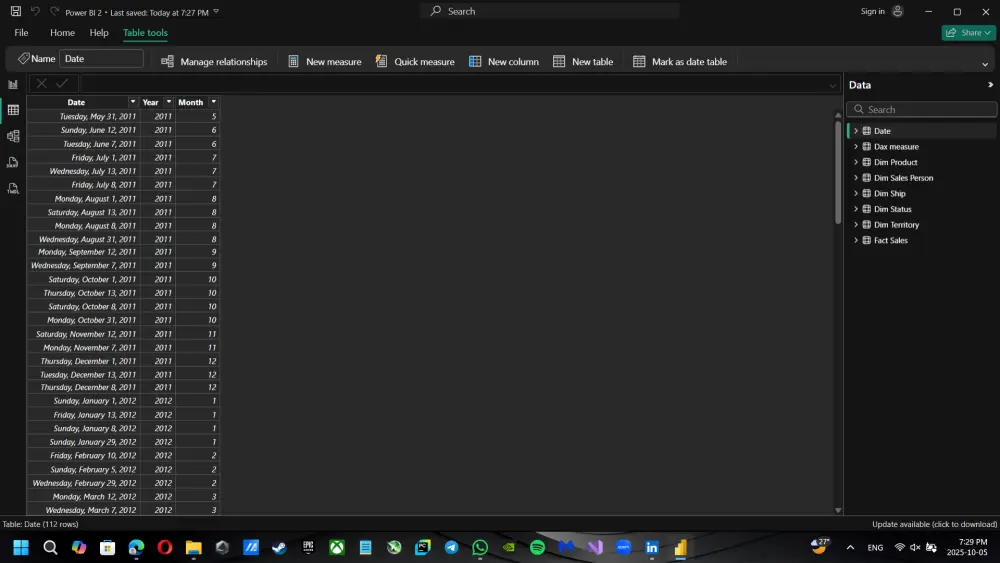Cancel formula with the X icon

click(x=41, y=84)
